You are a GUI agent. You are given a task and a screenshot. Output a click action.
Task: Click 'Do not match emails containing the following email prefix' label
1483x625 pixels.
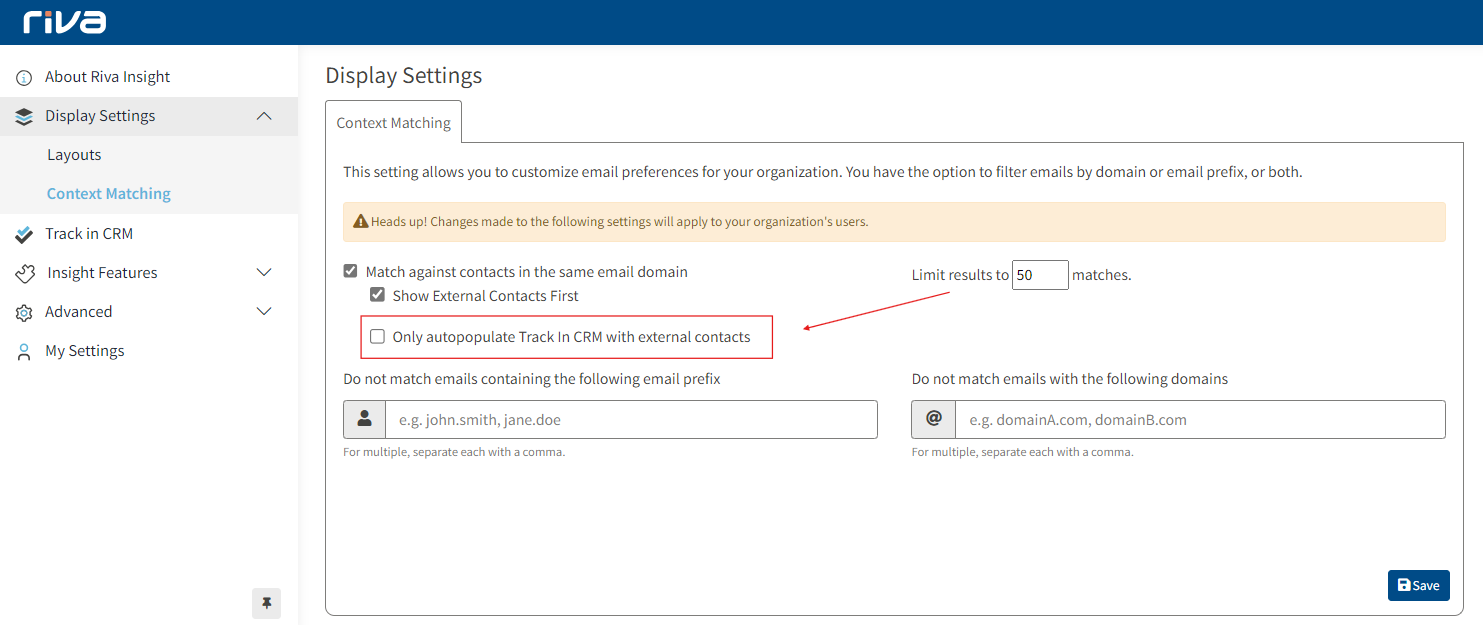tap(532, 379)
